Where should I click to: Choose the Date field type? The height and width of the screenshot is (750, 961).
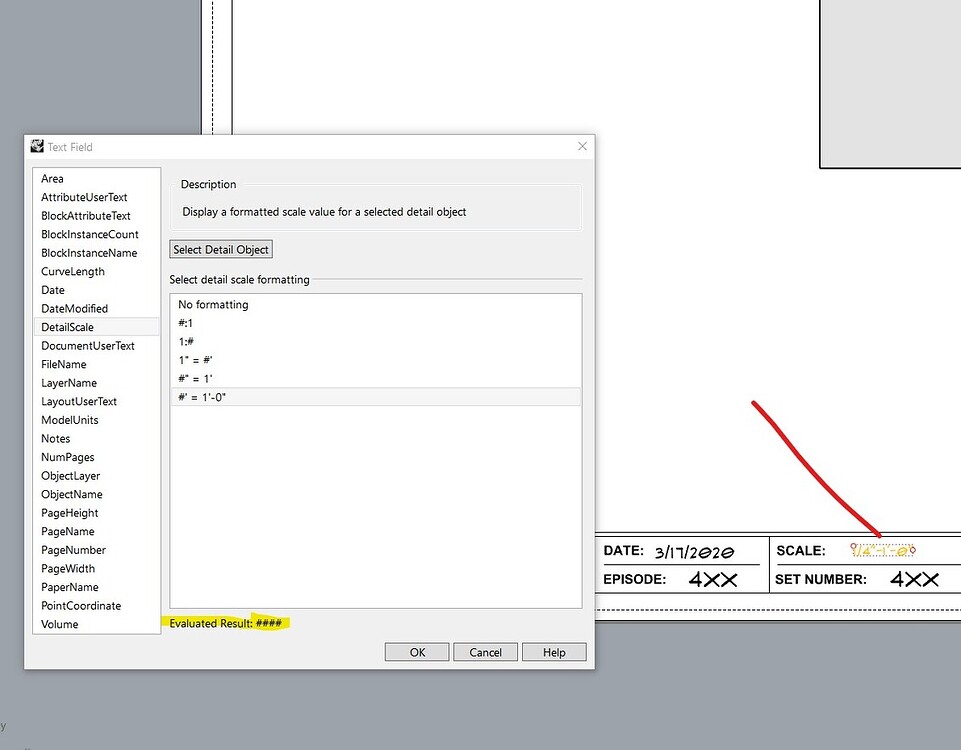click(x=52, y=289)
